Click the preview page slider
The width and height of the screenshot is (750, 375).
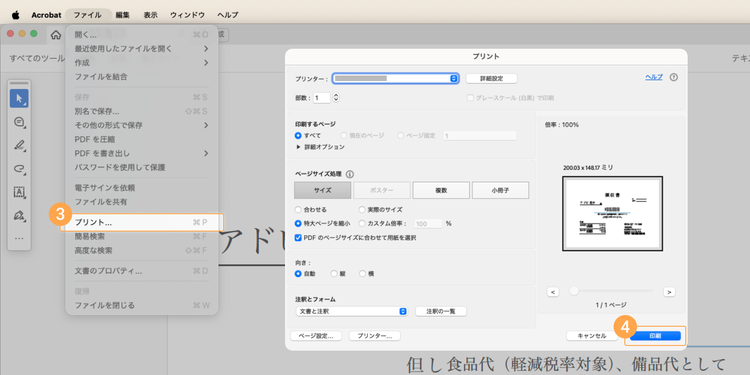pos(611,291)
